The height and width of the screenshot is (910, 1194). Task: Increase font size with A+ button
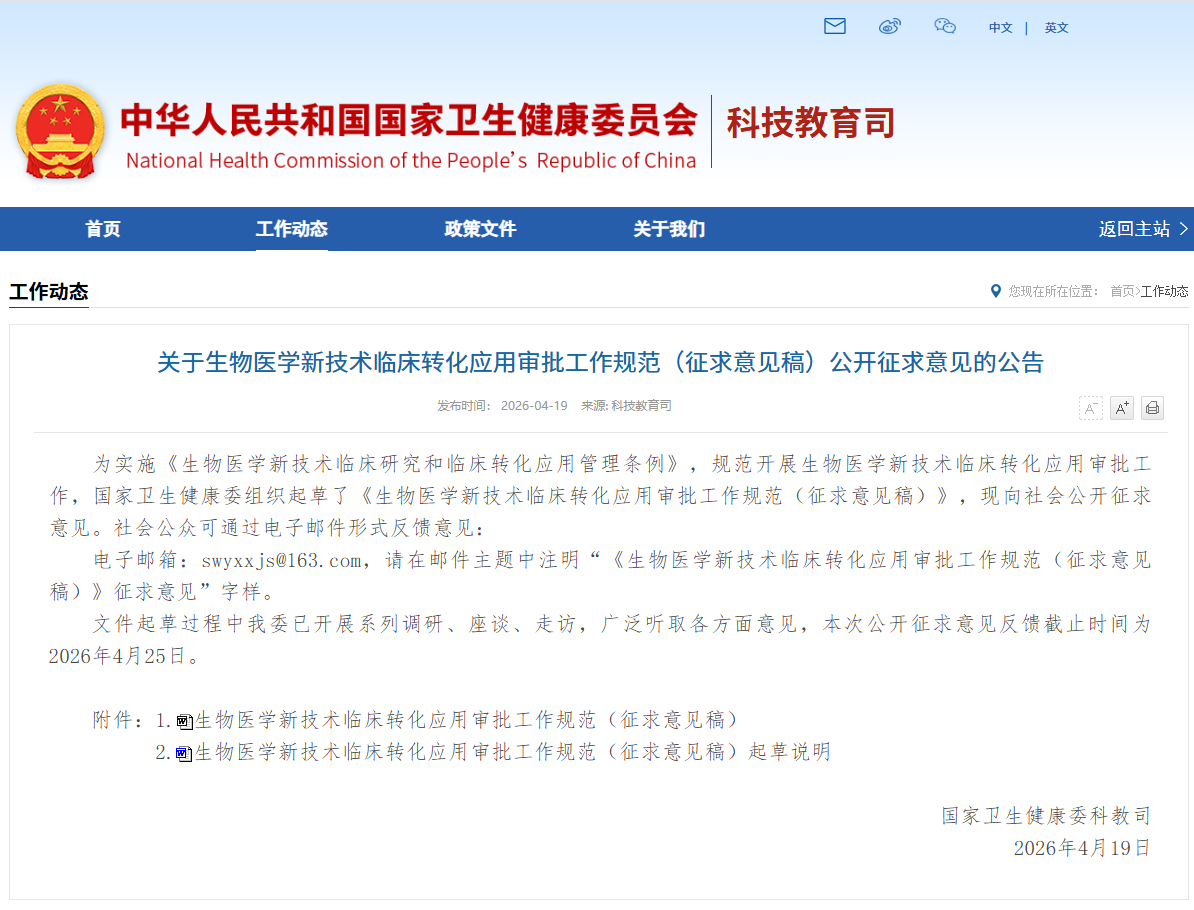click(x=1122, y=408)
